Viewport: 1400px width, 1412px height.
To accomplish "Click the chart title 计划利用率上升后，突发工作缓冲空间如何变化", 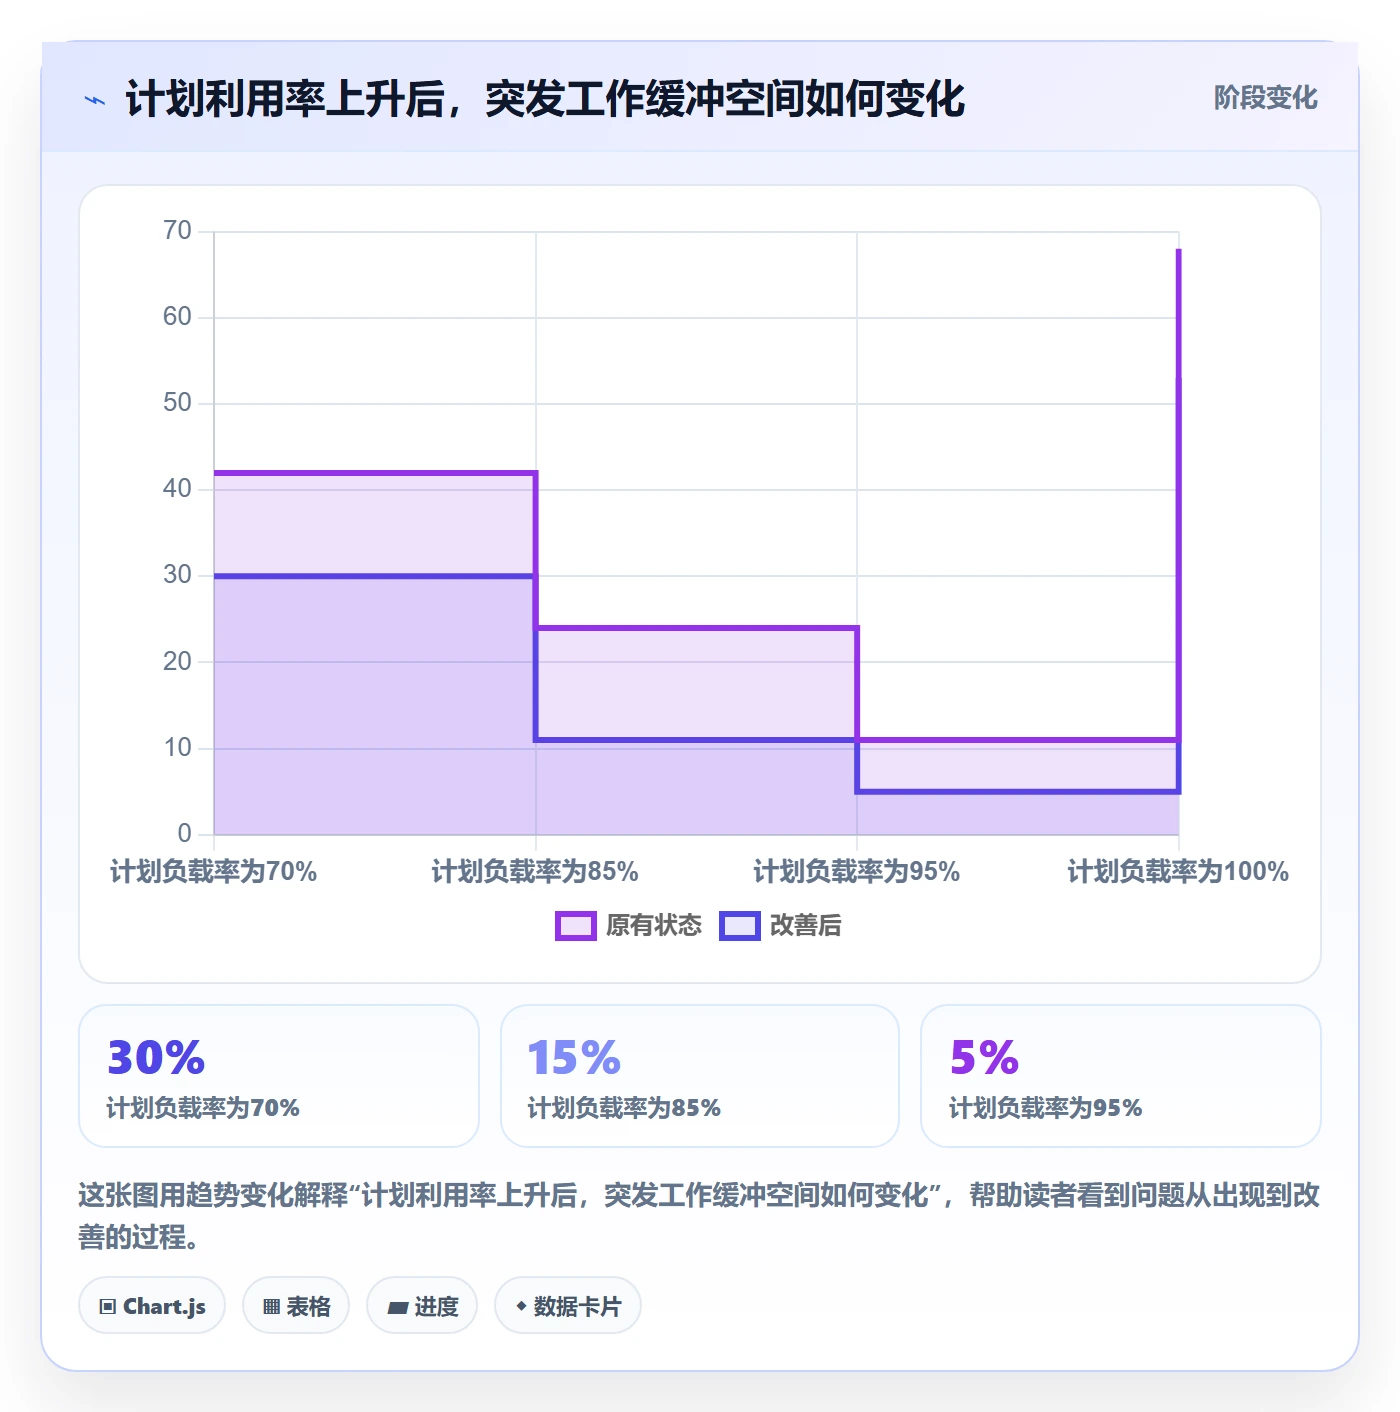I will (545, 99).
